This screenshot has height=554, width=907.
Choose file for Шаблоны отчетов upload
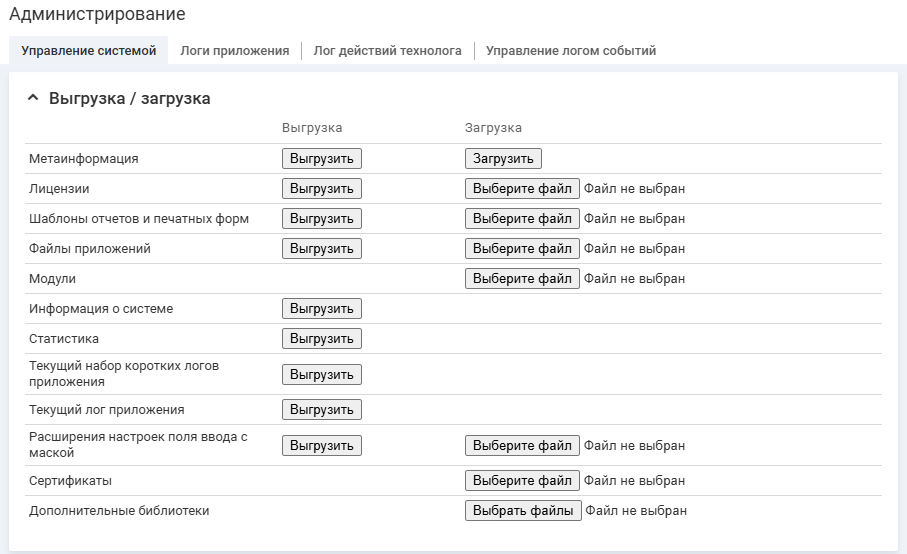pos(522,219)
